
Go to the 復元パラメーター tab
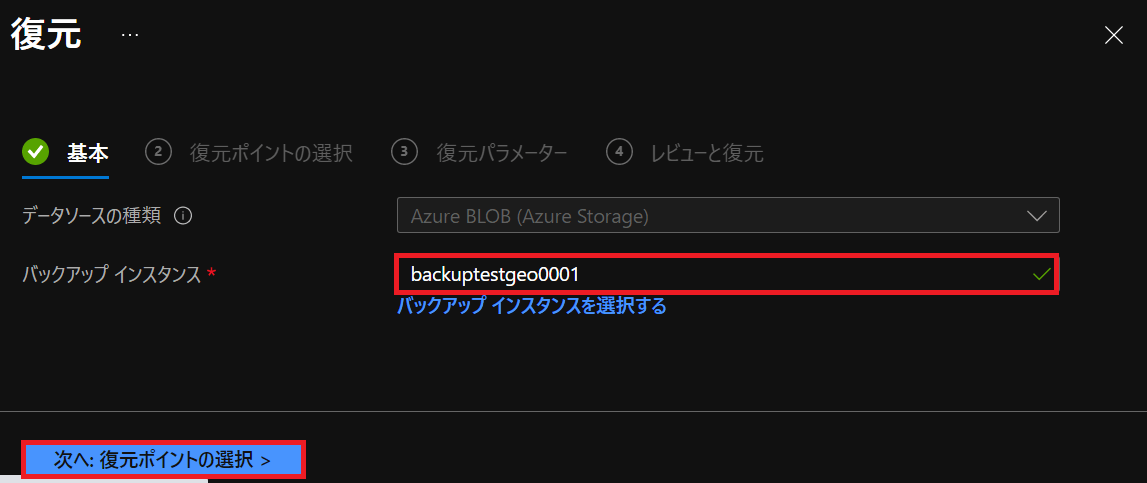pos(502,153)
